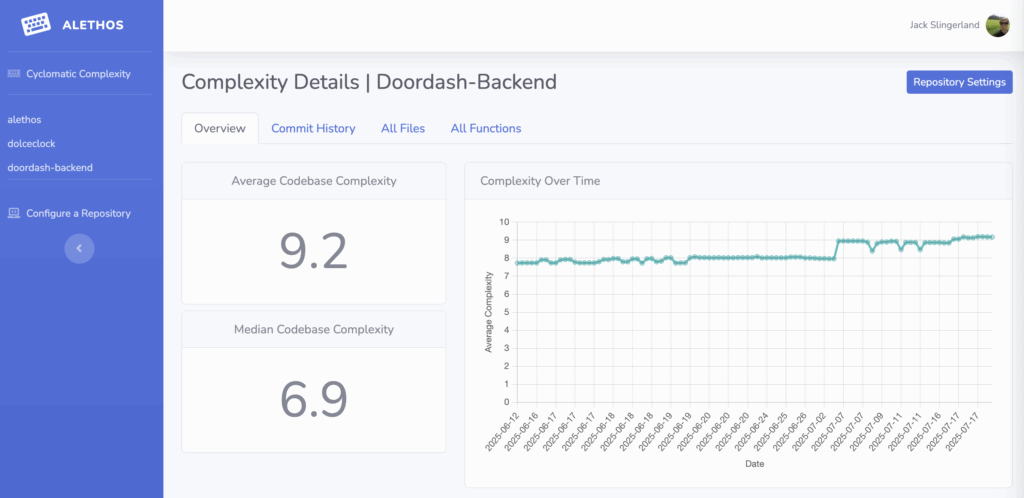Click the first data point on the chart

pyautogui.click(x=517, y=263)
